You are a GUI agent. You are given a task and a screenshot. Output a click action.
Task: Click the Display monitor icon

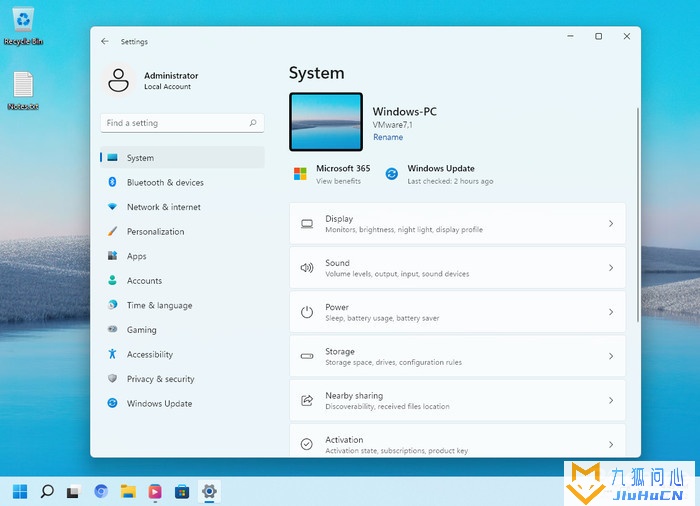tap(307, 224)
